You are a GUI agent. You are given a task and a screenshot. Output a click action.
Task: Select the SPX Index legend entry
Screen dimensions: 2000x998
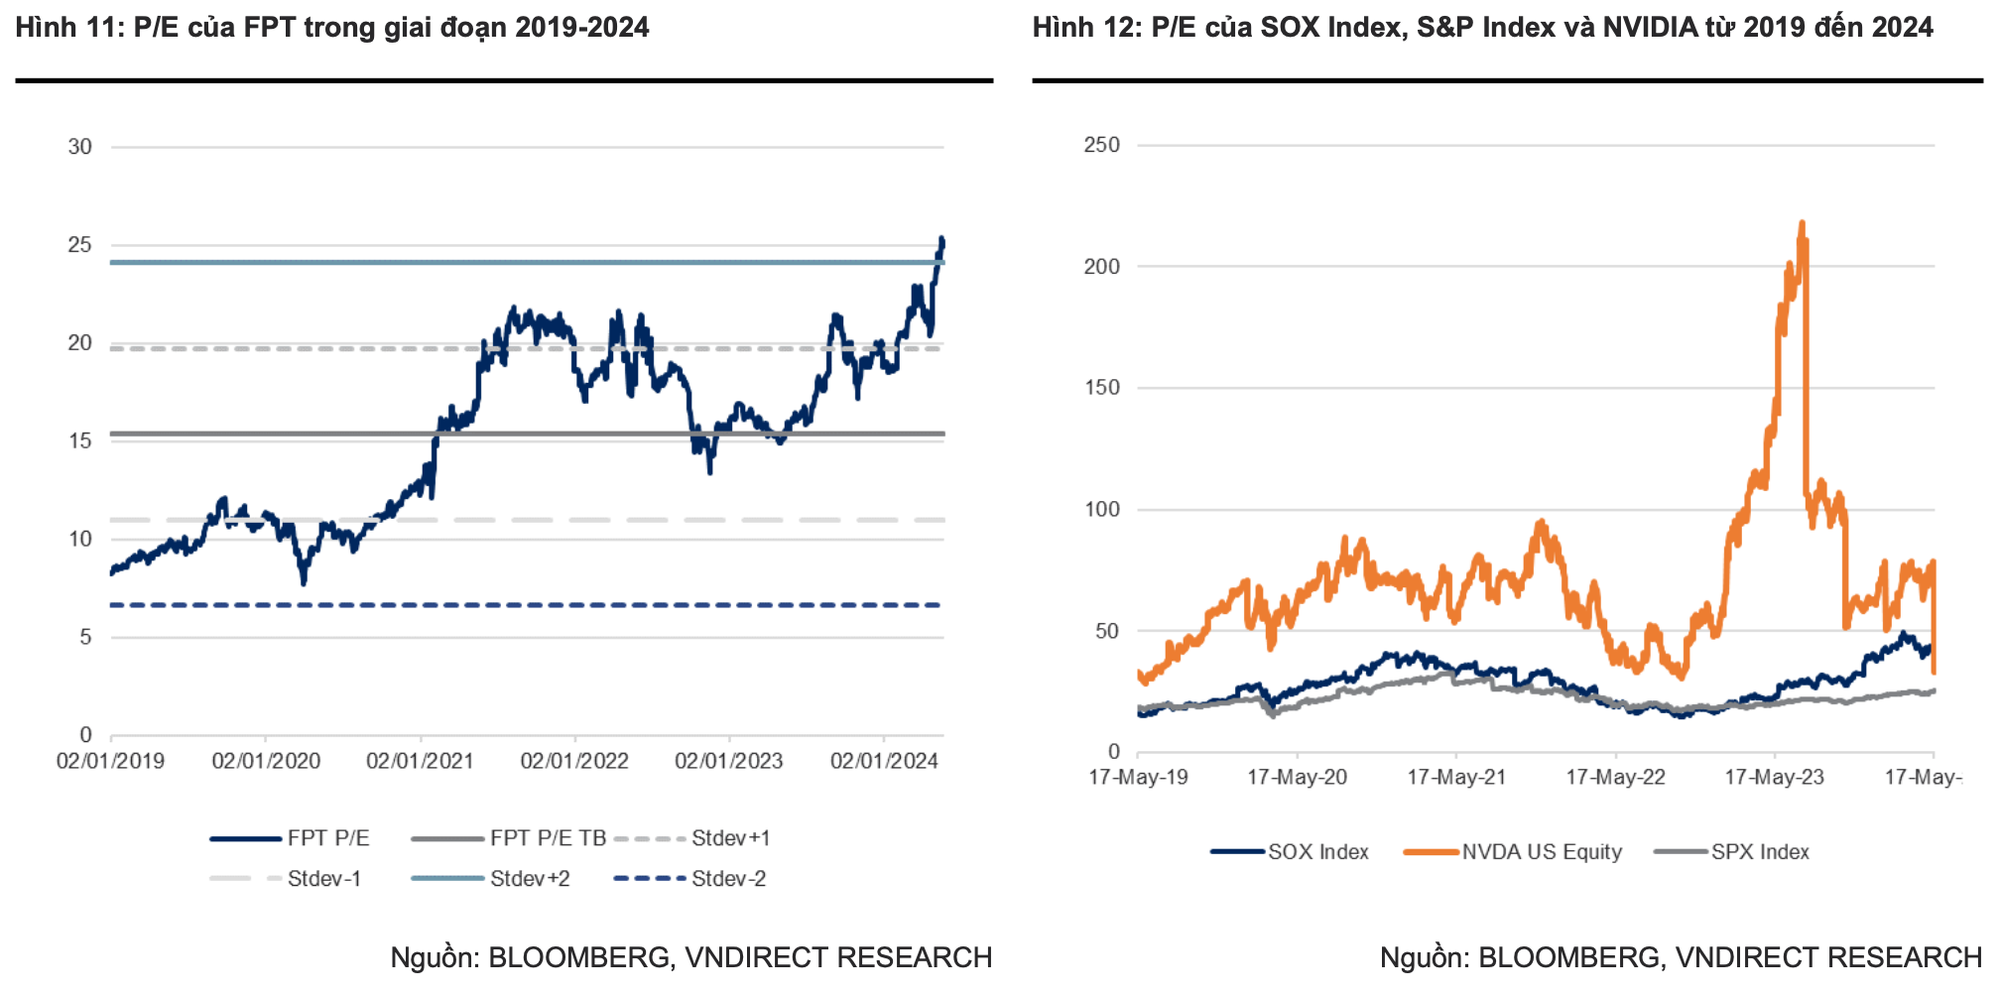tap(1732, 852)
